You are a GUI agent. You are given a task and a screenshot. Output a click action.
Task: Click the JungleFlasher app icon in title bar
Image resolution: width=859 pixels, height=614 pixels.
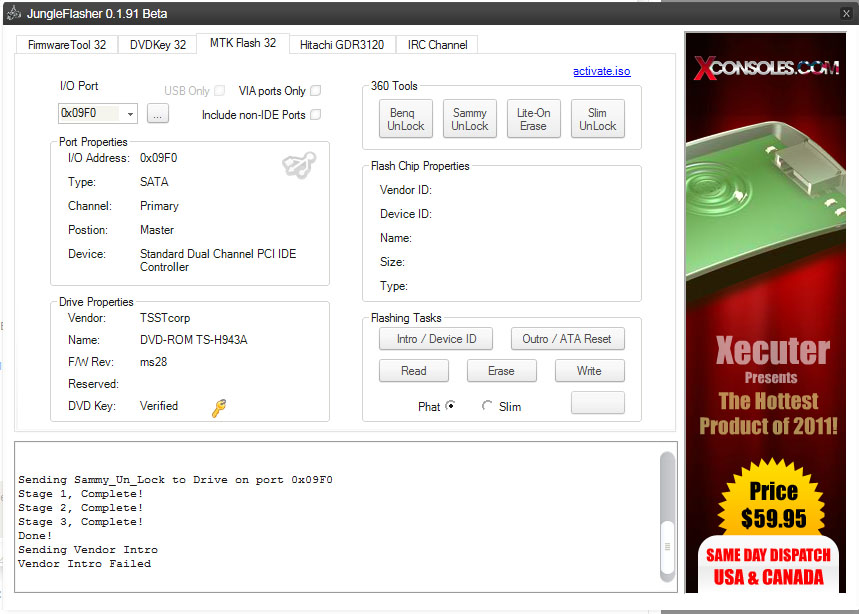pos(14,13)
